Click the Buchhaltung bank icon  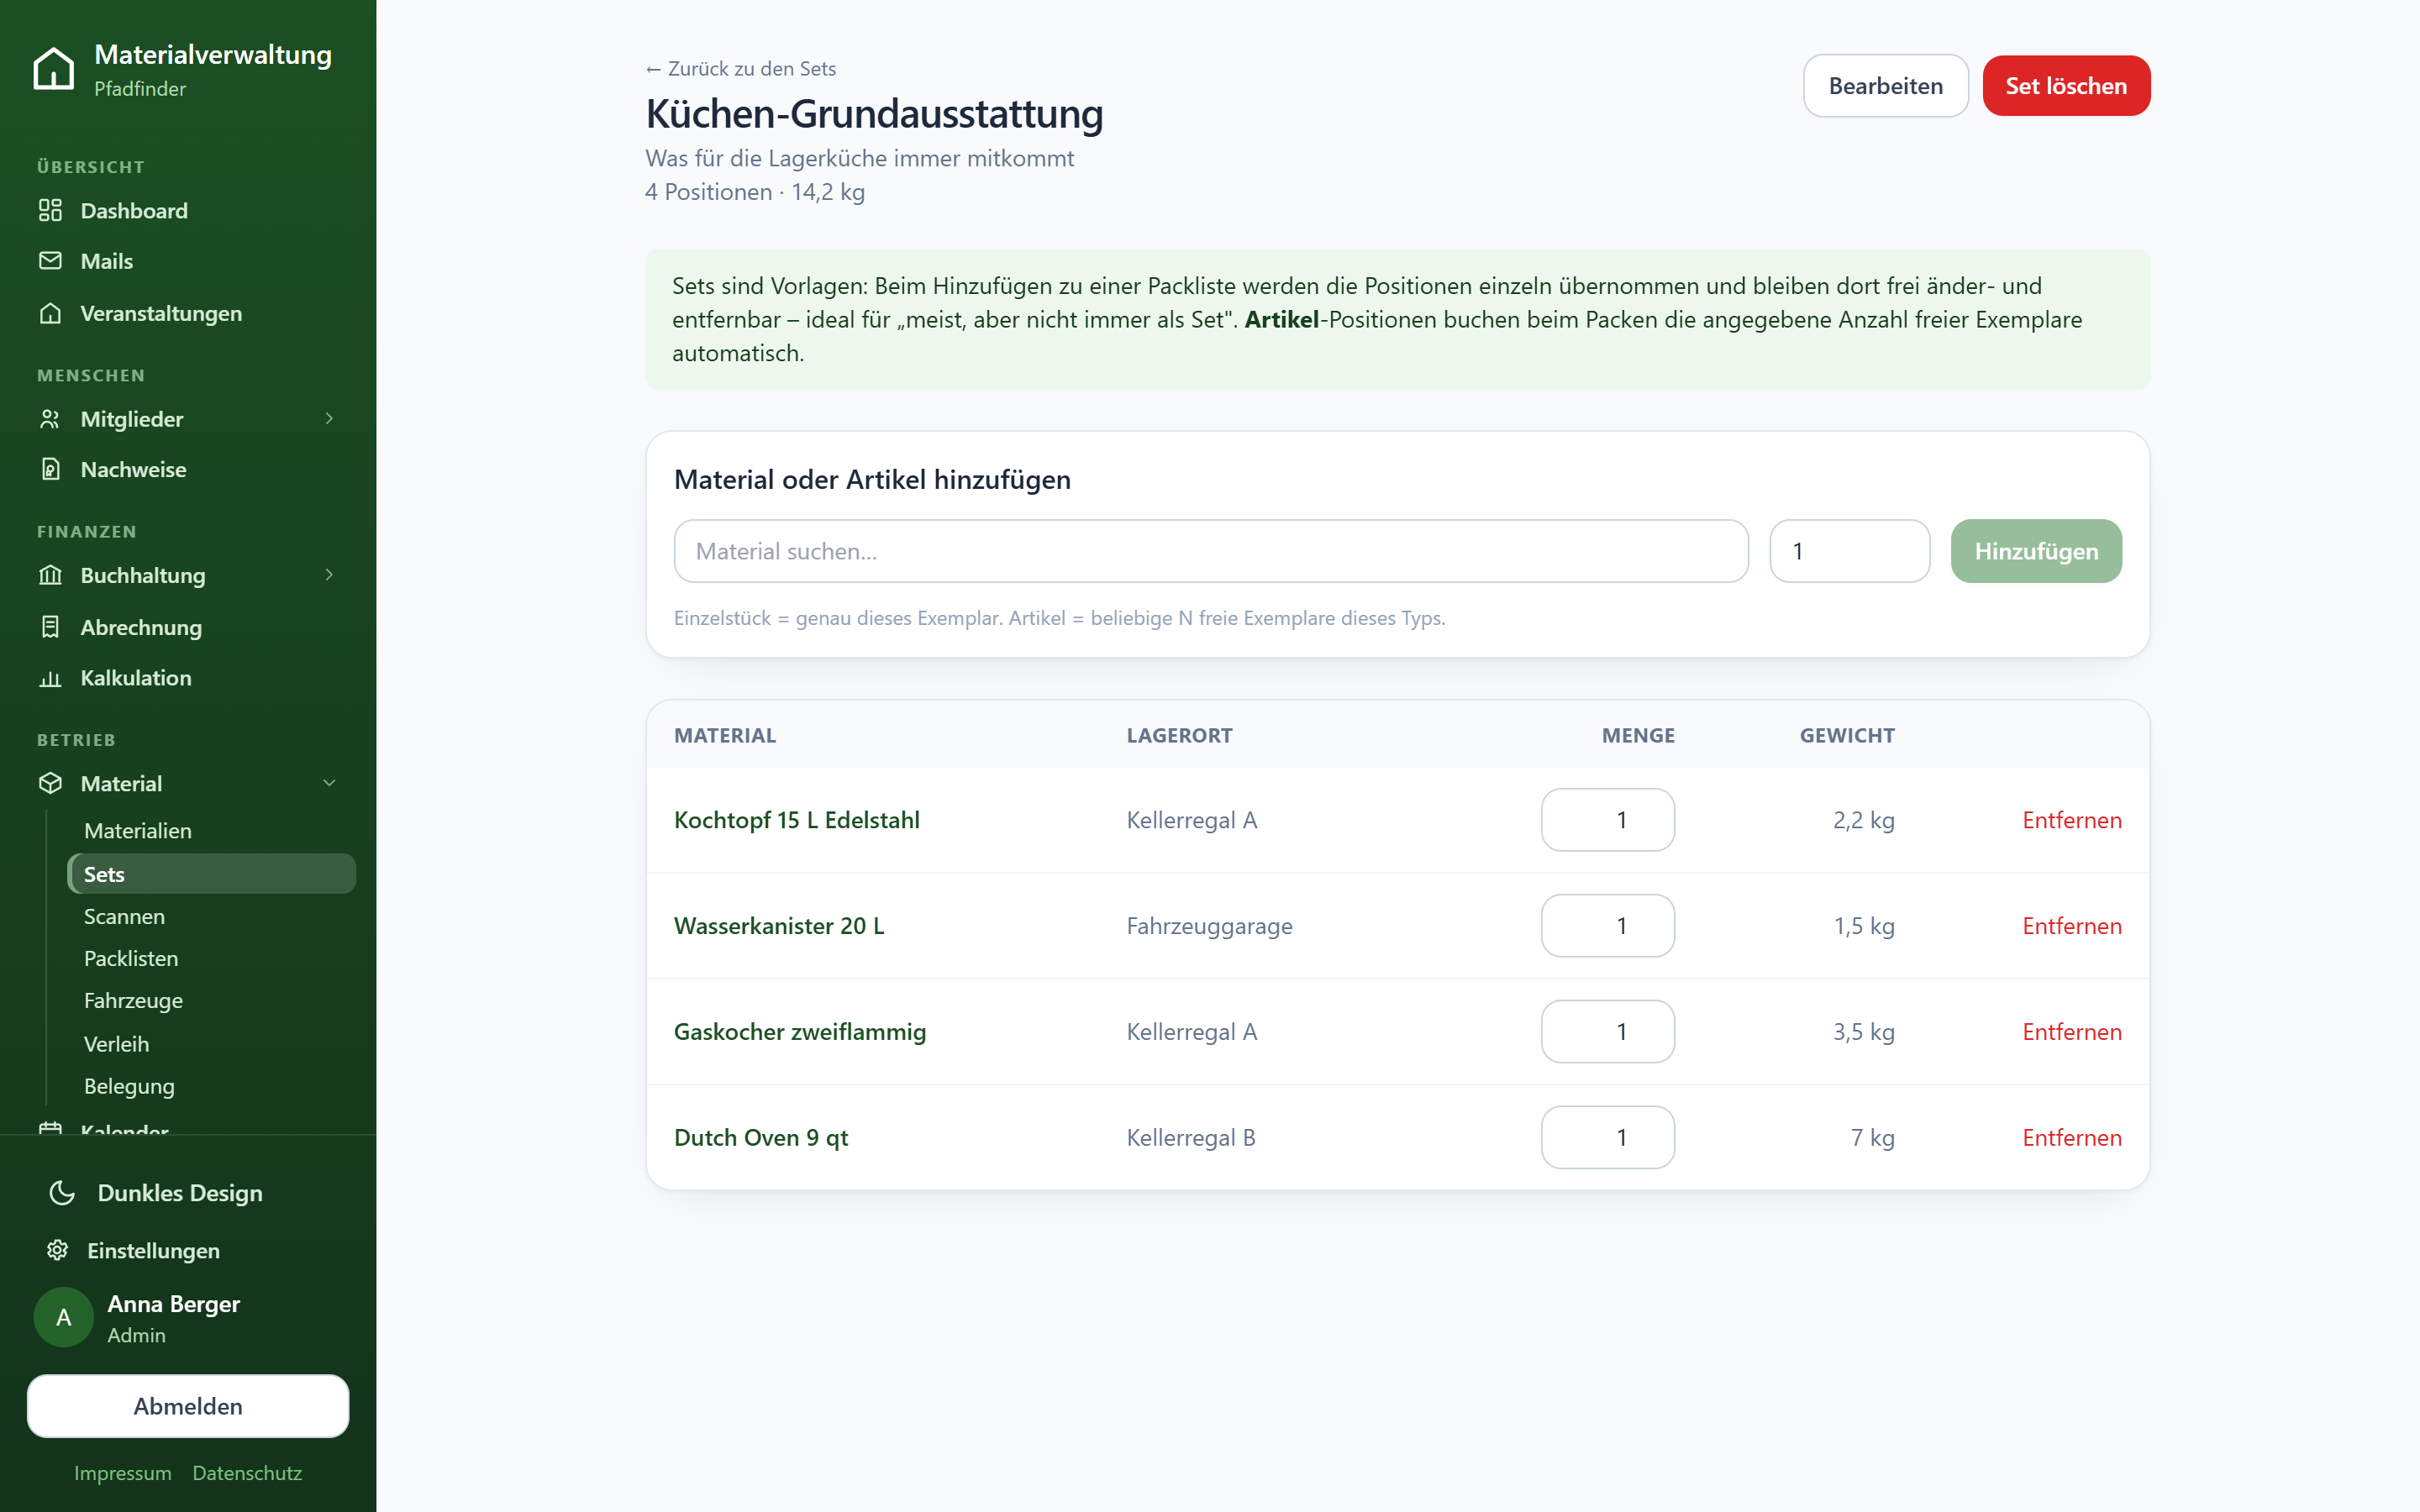[x=50, y=575]
